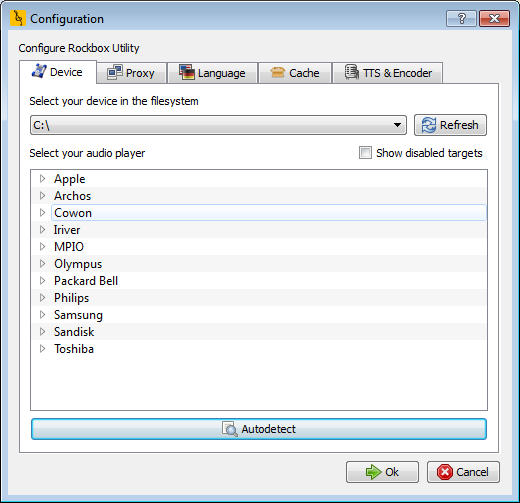Click the Proxy tab network icon
520x503 pixels.
tap(115, 72)
